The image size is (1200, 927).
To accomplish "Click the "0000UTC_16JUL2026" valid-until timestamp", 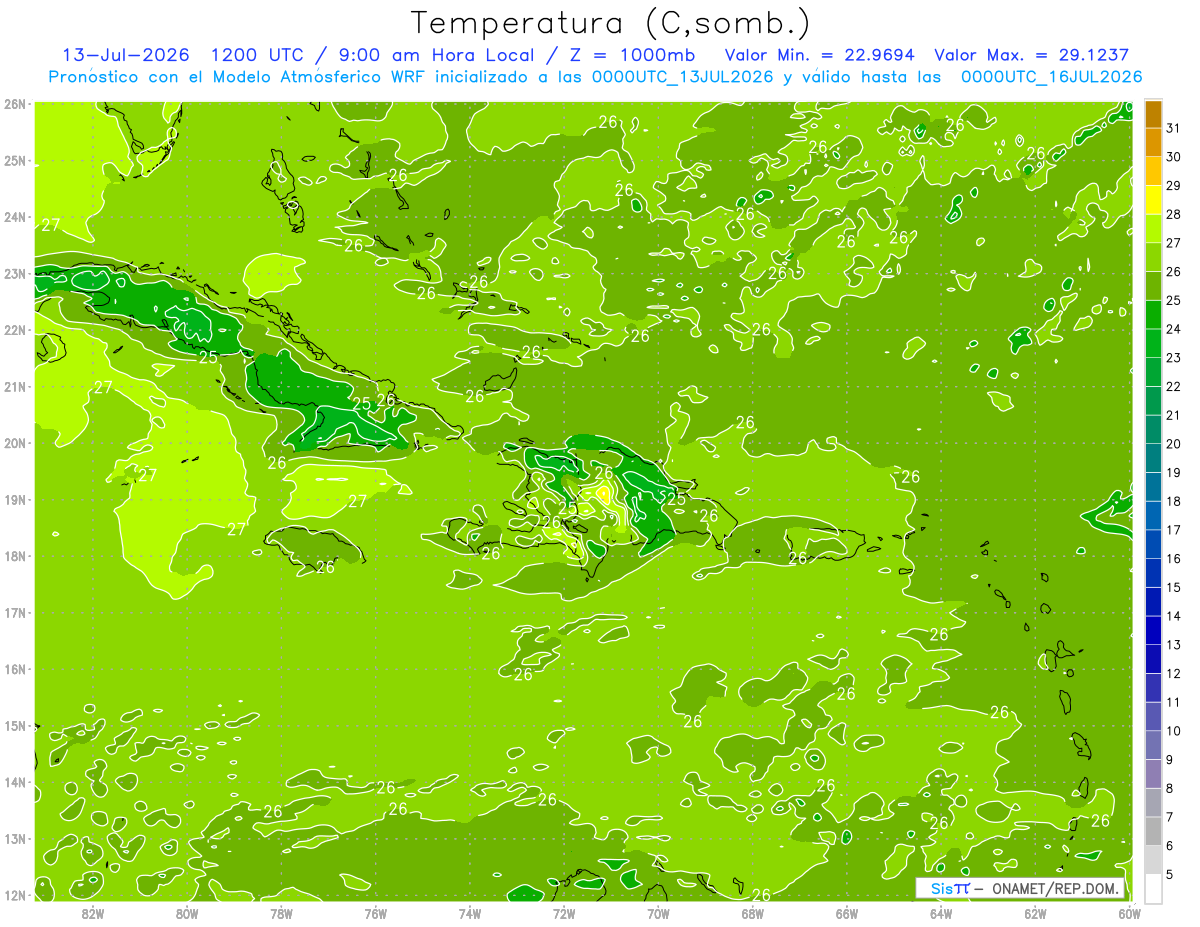I will tap(1051, 77).
